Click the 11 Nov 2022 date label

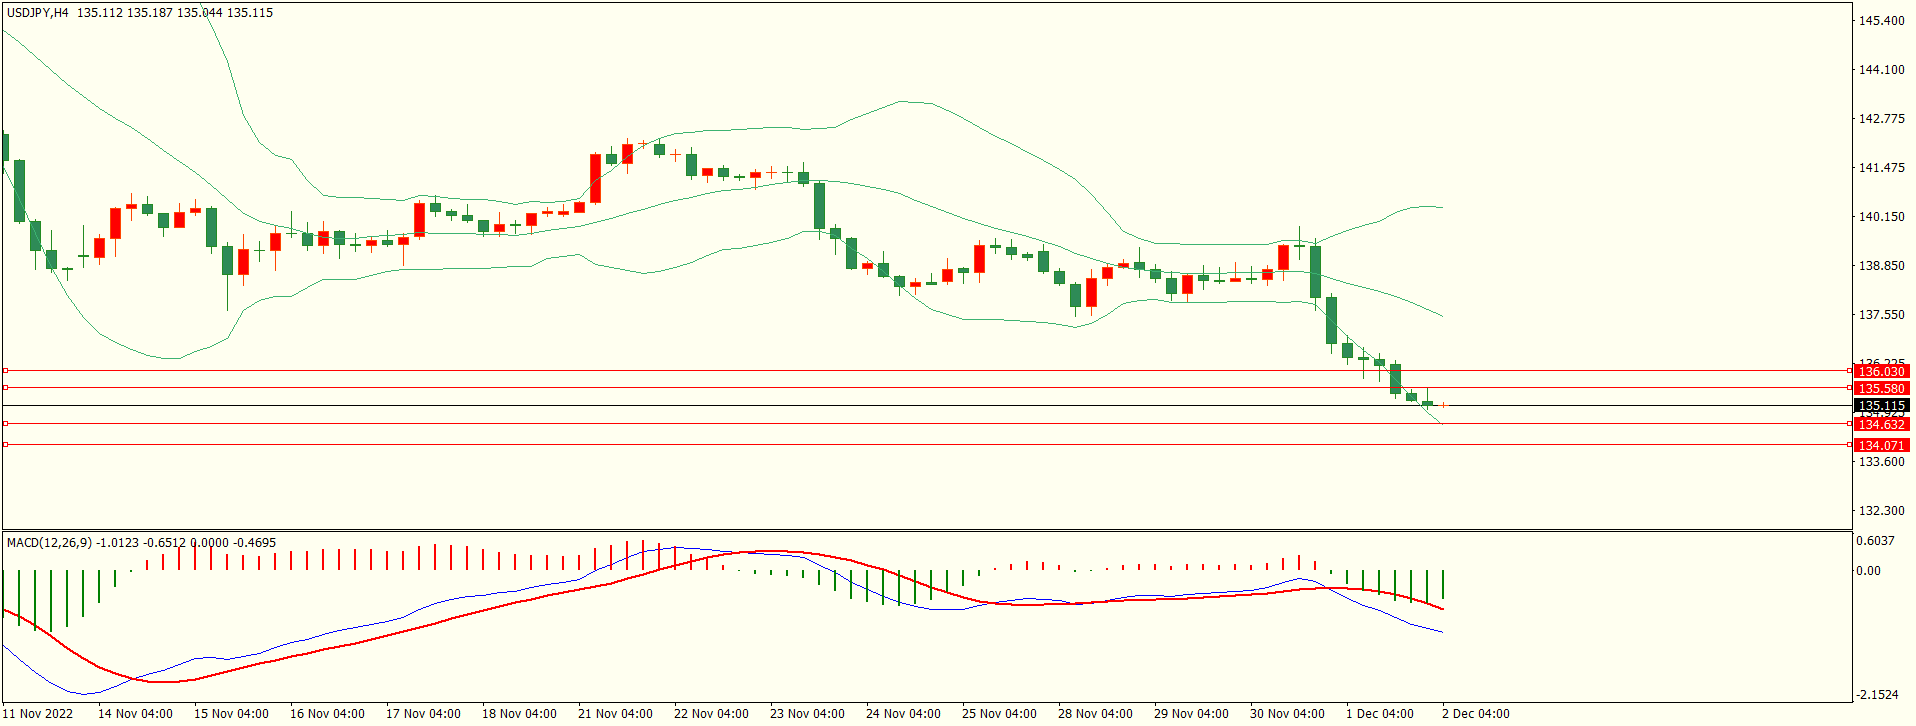pyautogui.click(x=39, y=714)
